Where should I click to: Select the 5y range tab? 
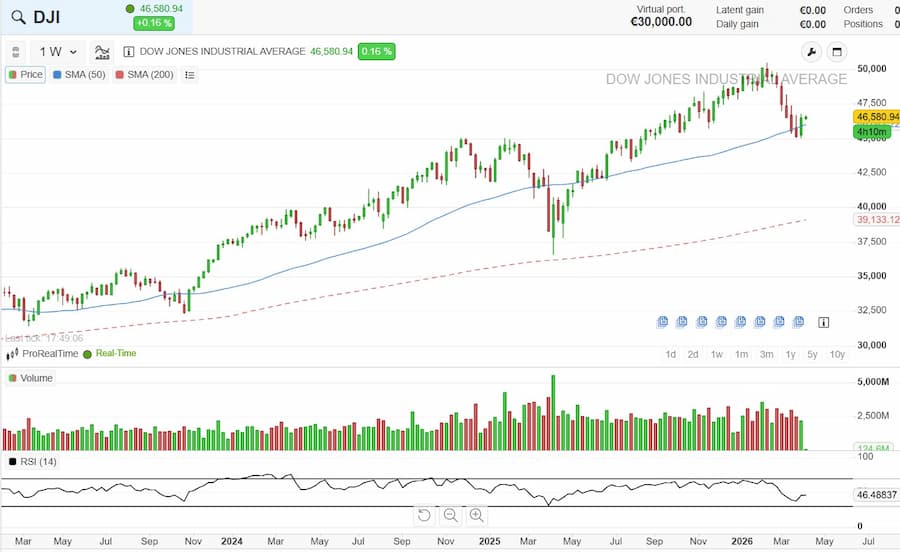point(812,355)
